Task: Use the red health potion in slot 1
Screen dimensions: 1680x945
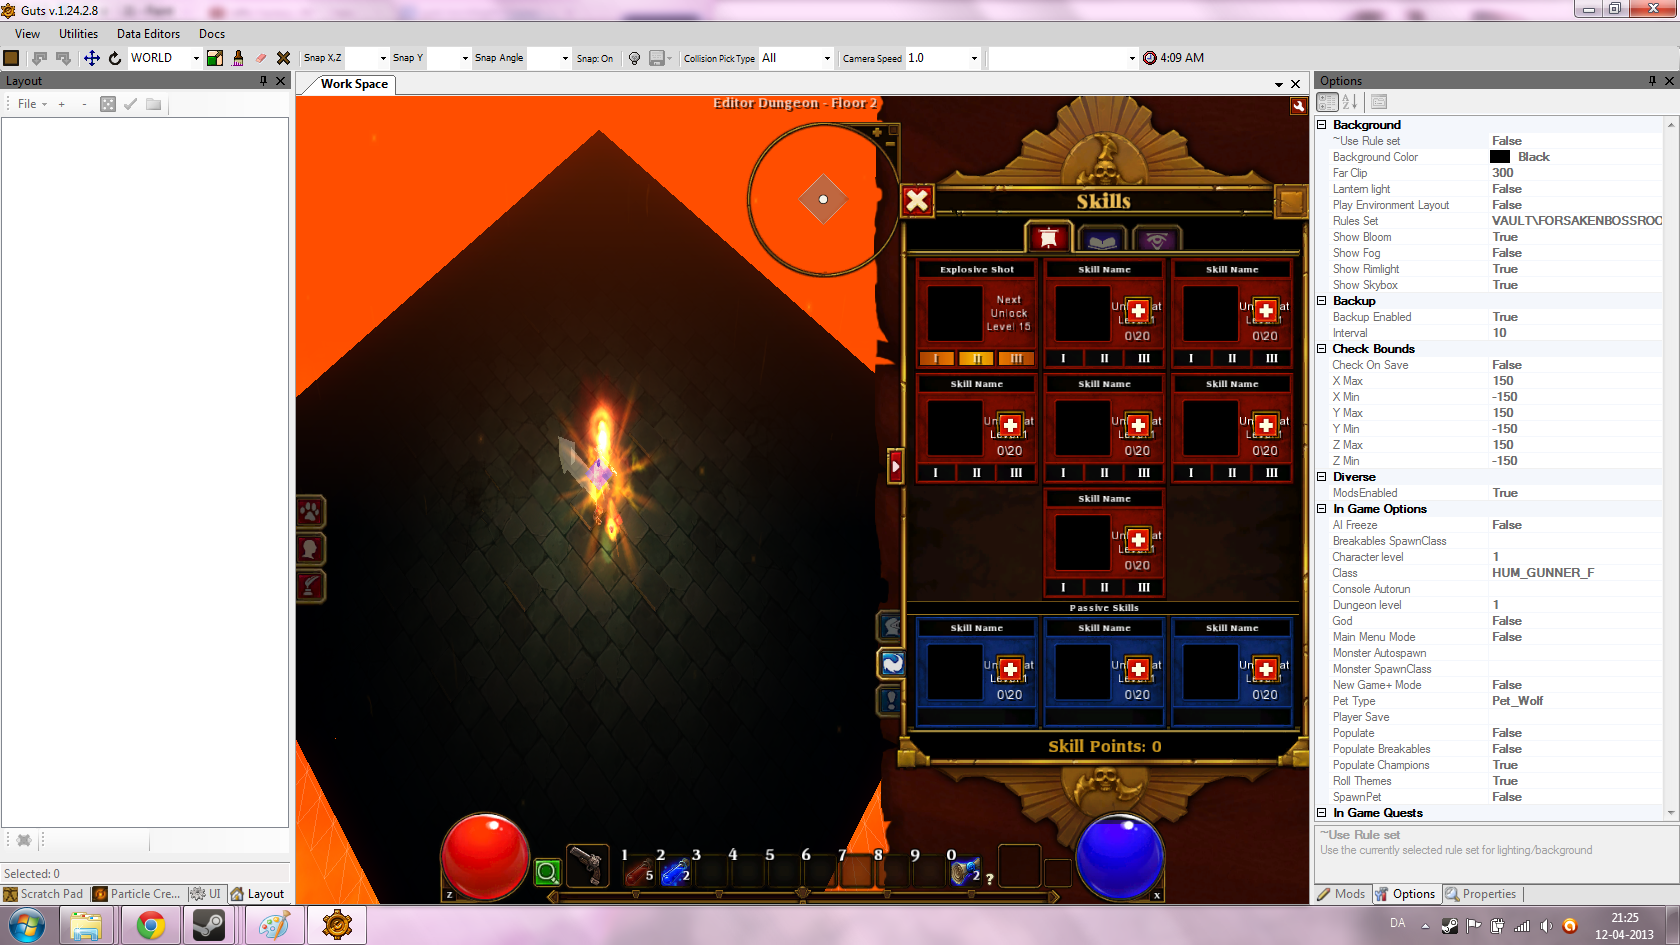Action: pos(638,872)
